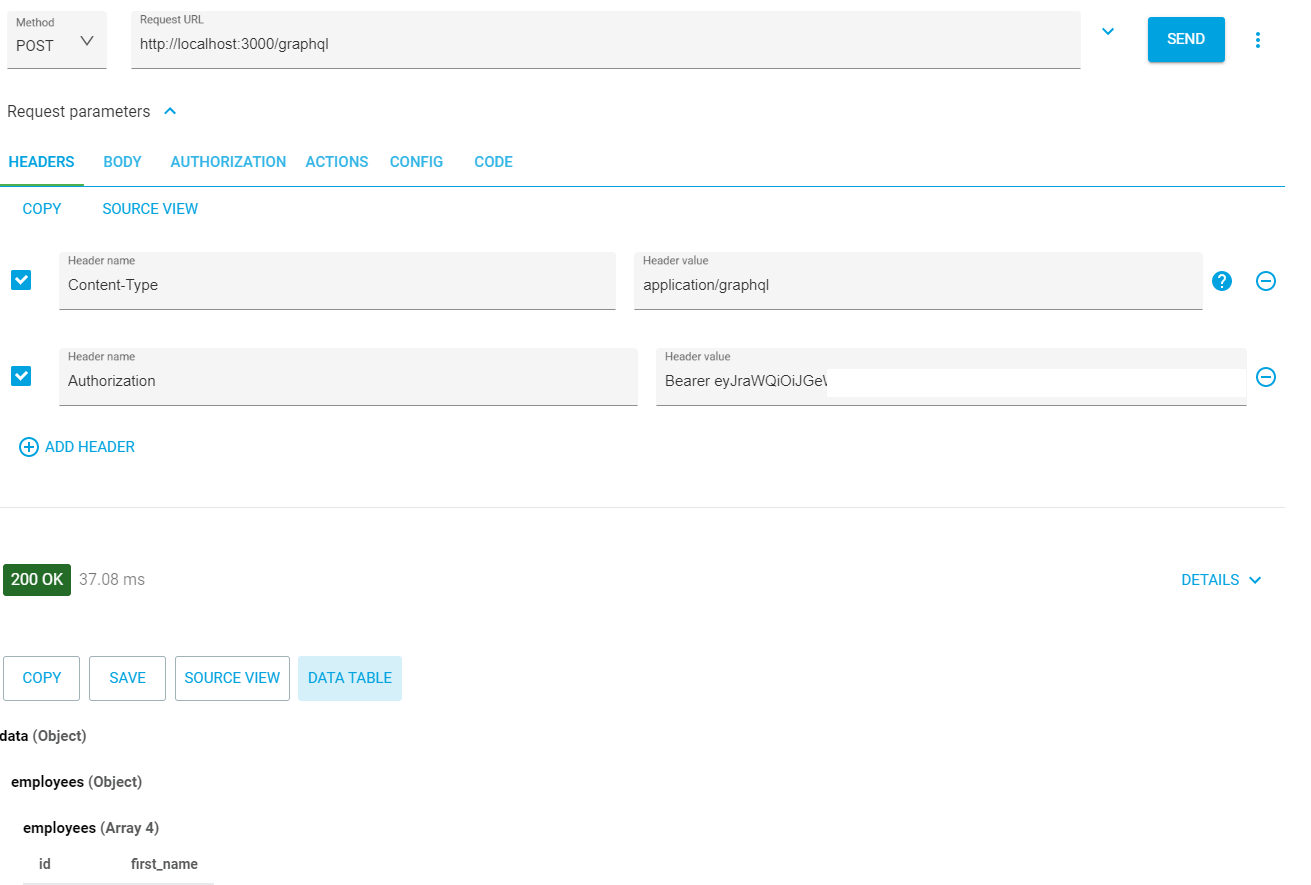Switch to the BODY tab

pyautogui.click(x=122, y=162)
